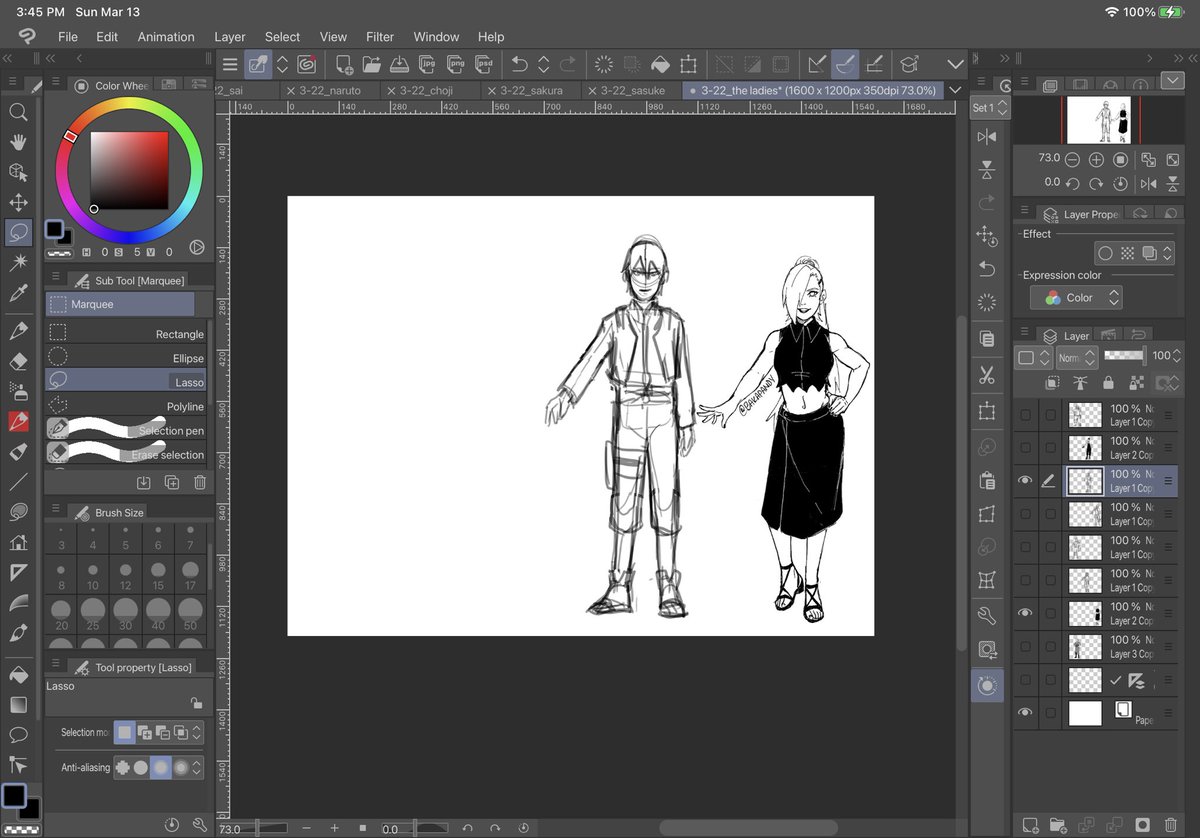The image size is (1200, 838).
Task: Open the Animation menu
Action: 166,37
